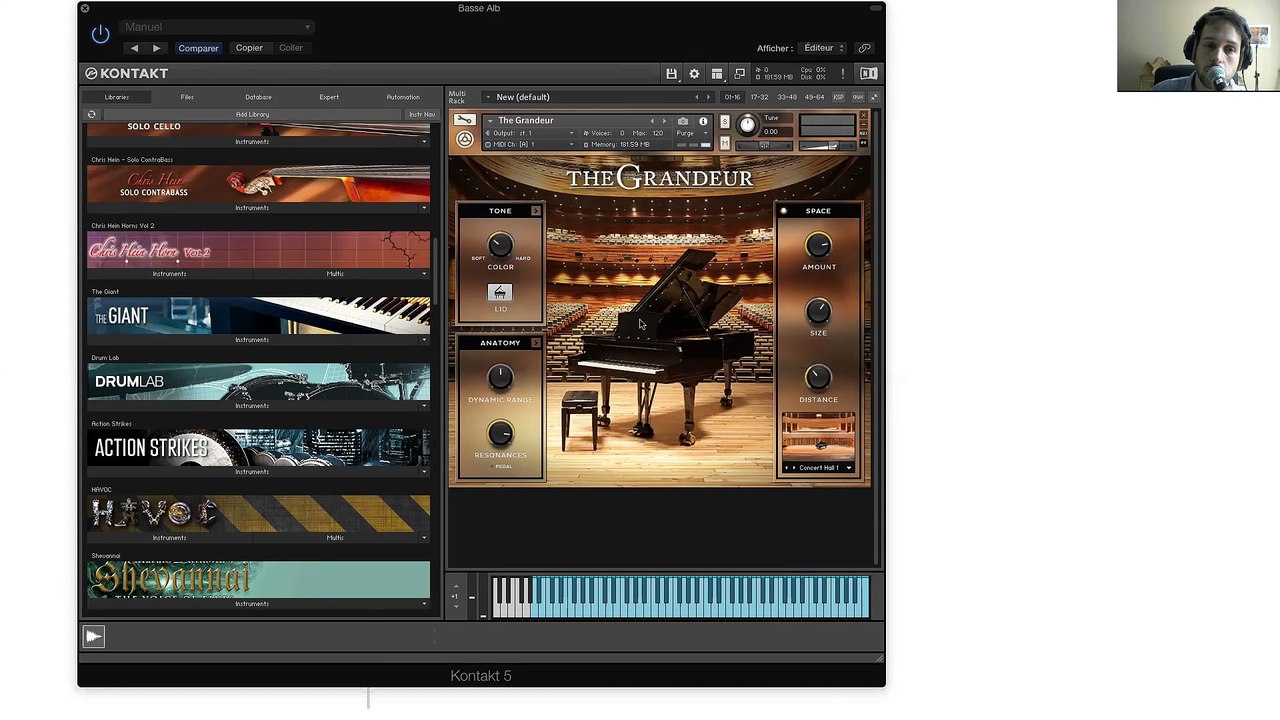Image resolution: width=1280 pixels, height=720 pixels.
Task: Click the exclamation panic button
Action: pyautogui.click(x=843, y=74)
